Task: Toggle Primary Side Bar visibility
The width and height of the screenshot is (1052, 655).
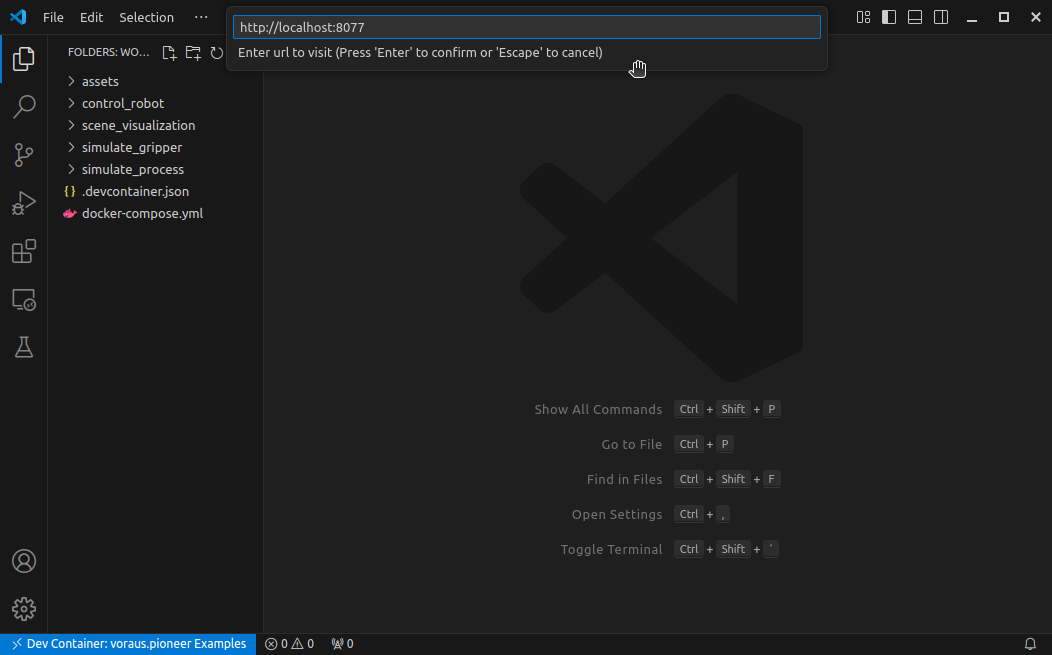Action: click(x=889, y=17)
